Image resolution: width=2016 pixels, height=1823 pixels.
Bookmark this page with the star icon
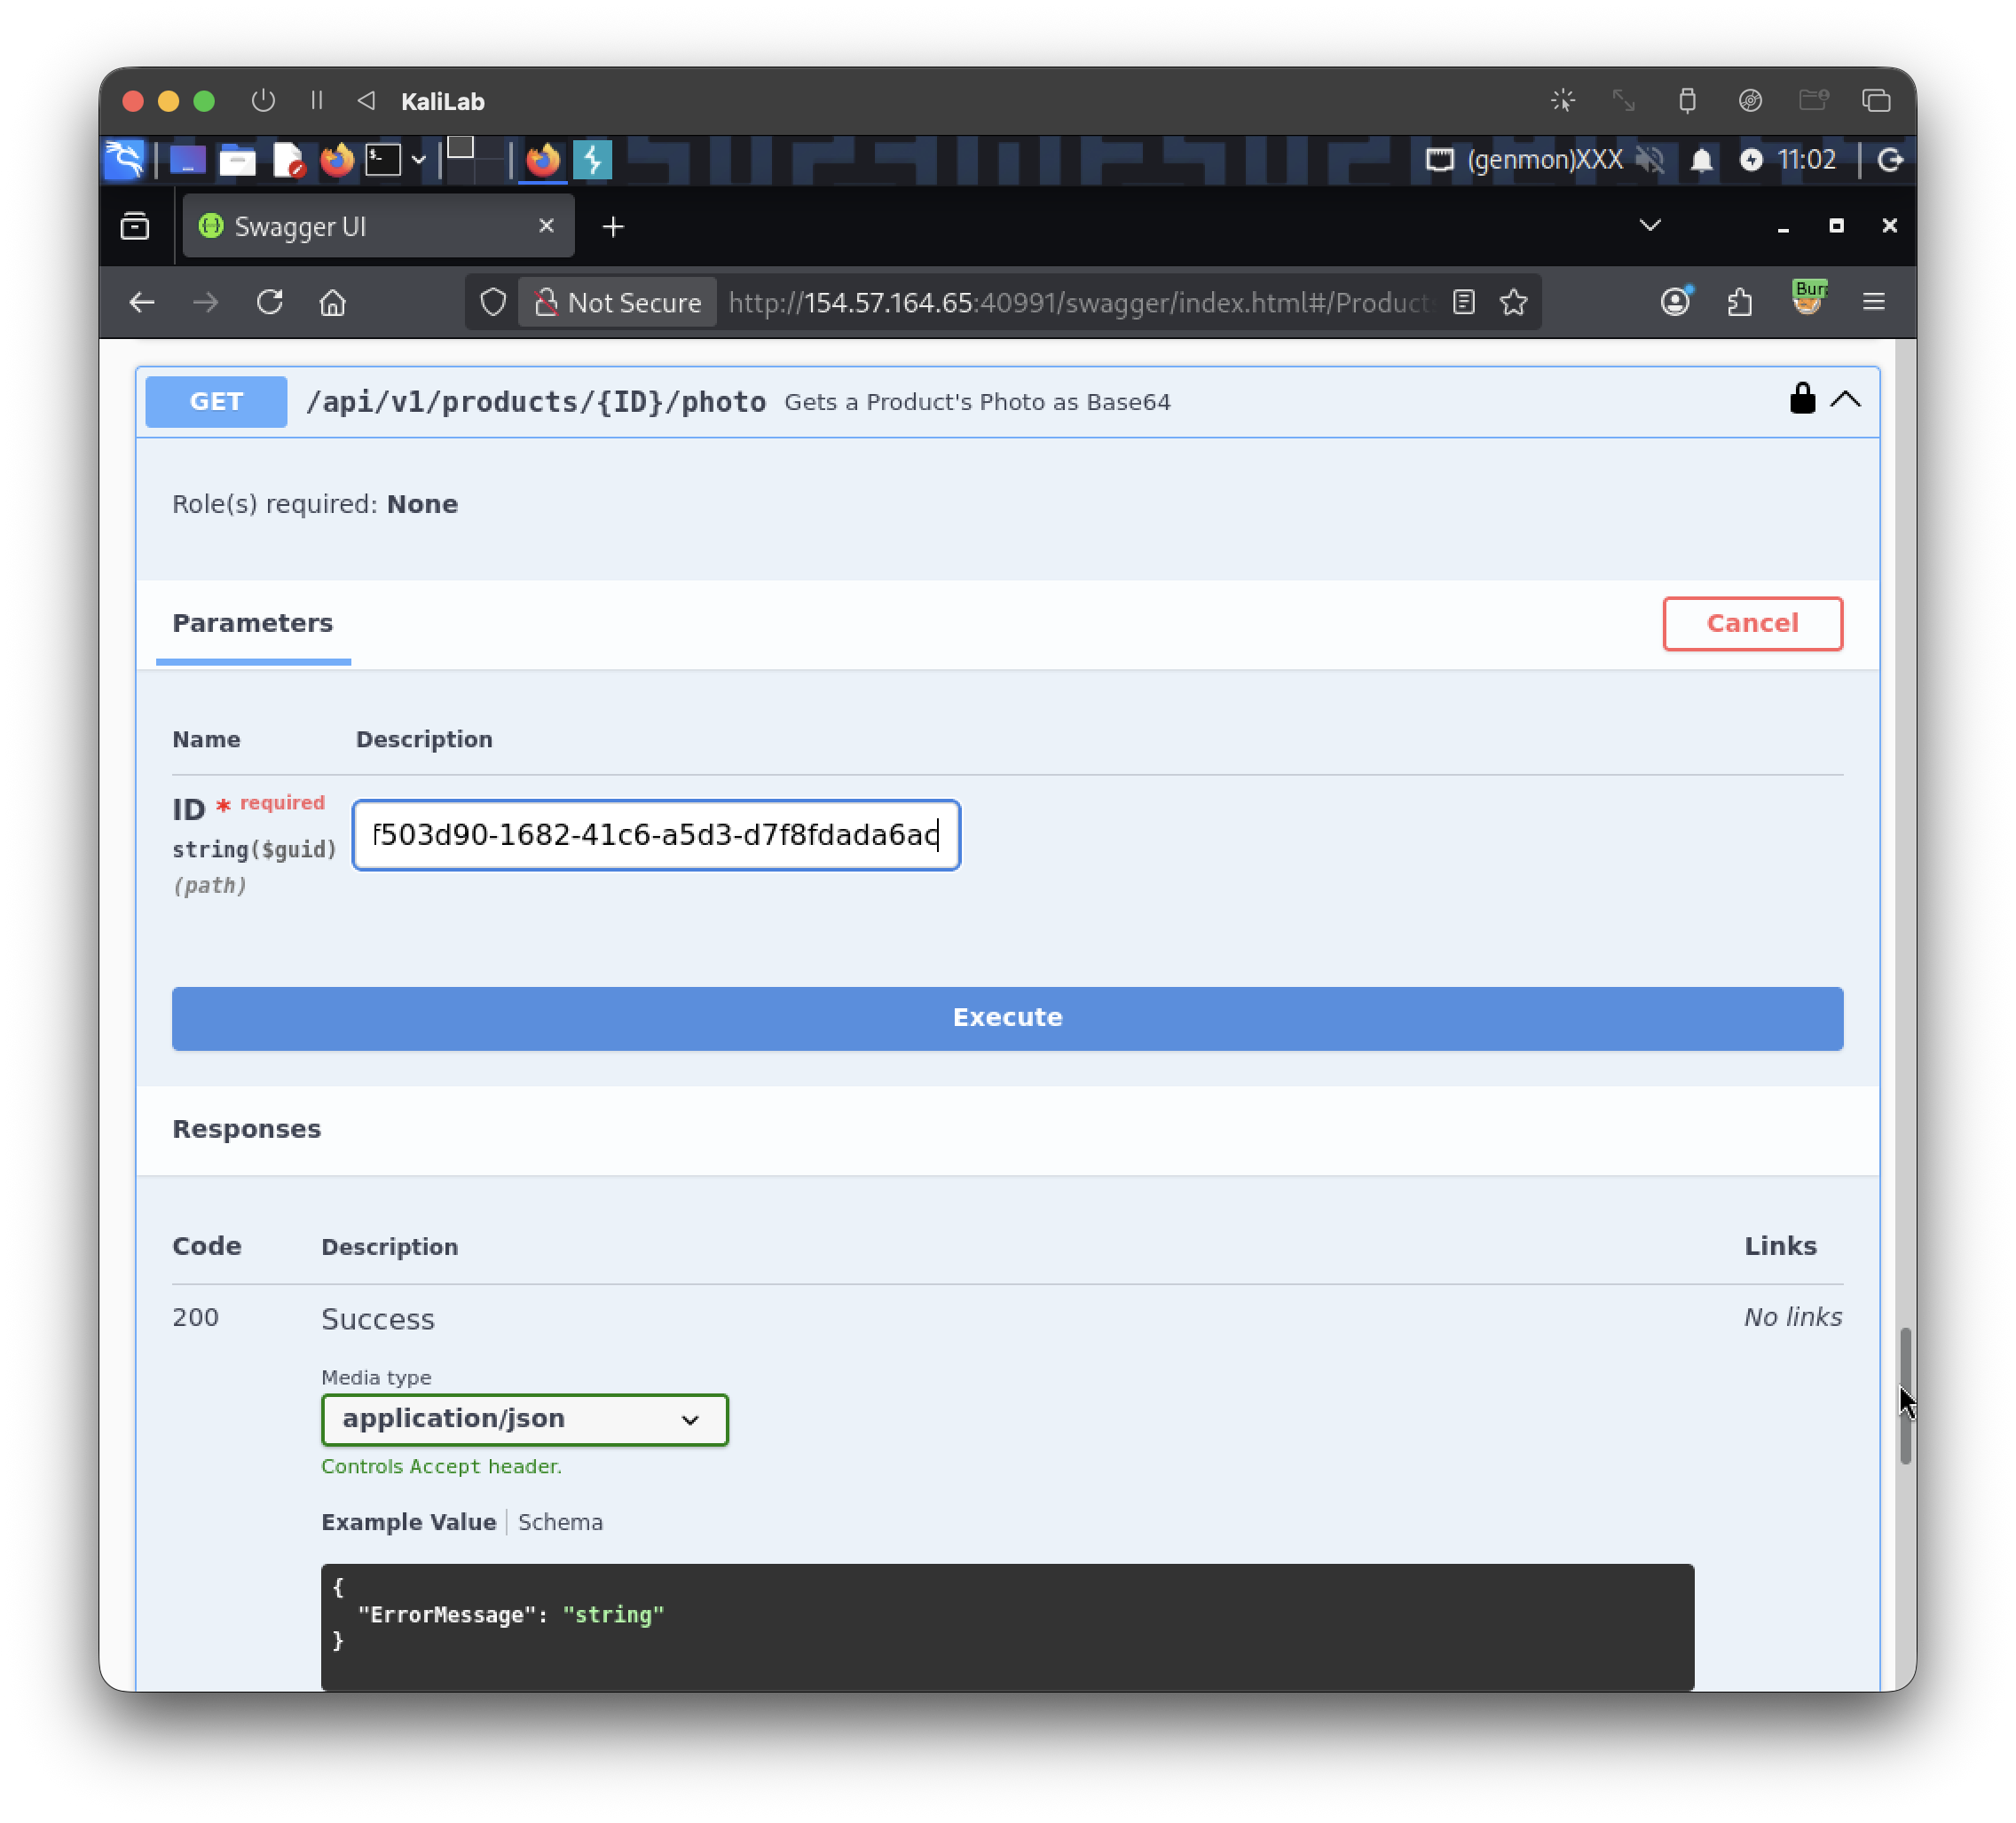click(1514, 302)
